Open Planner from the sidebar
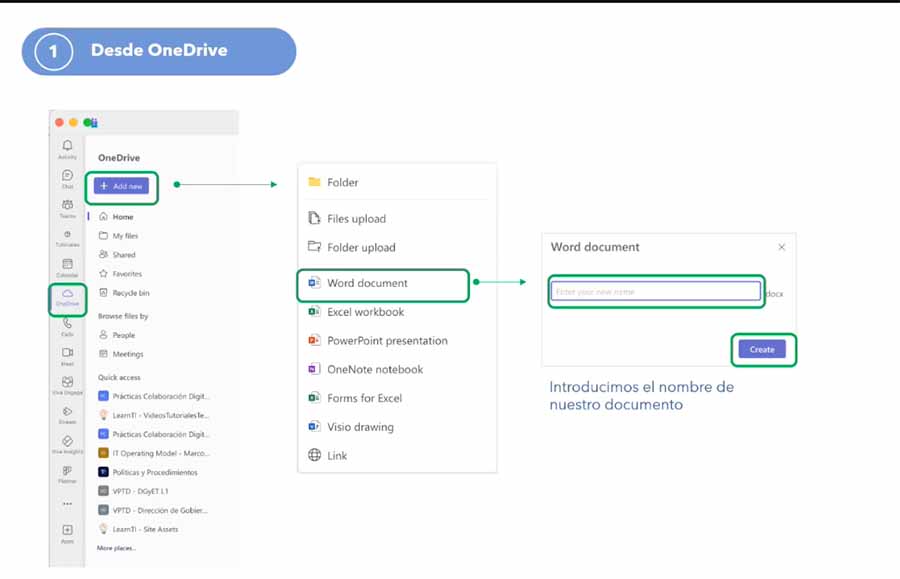This screenshot has width=900, height=579. click(x=67, y=475)
